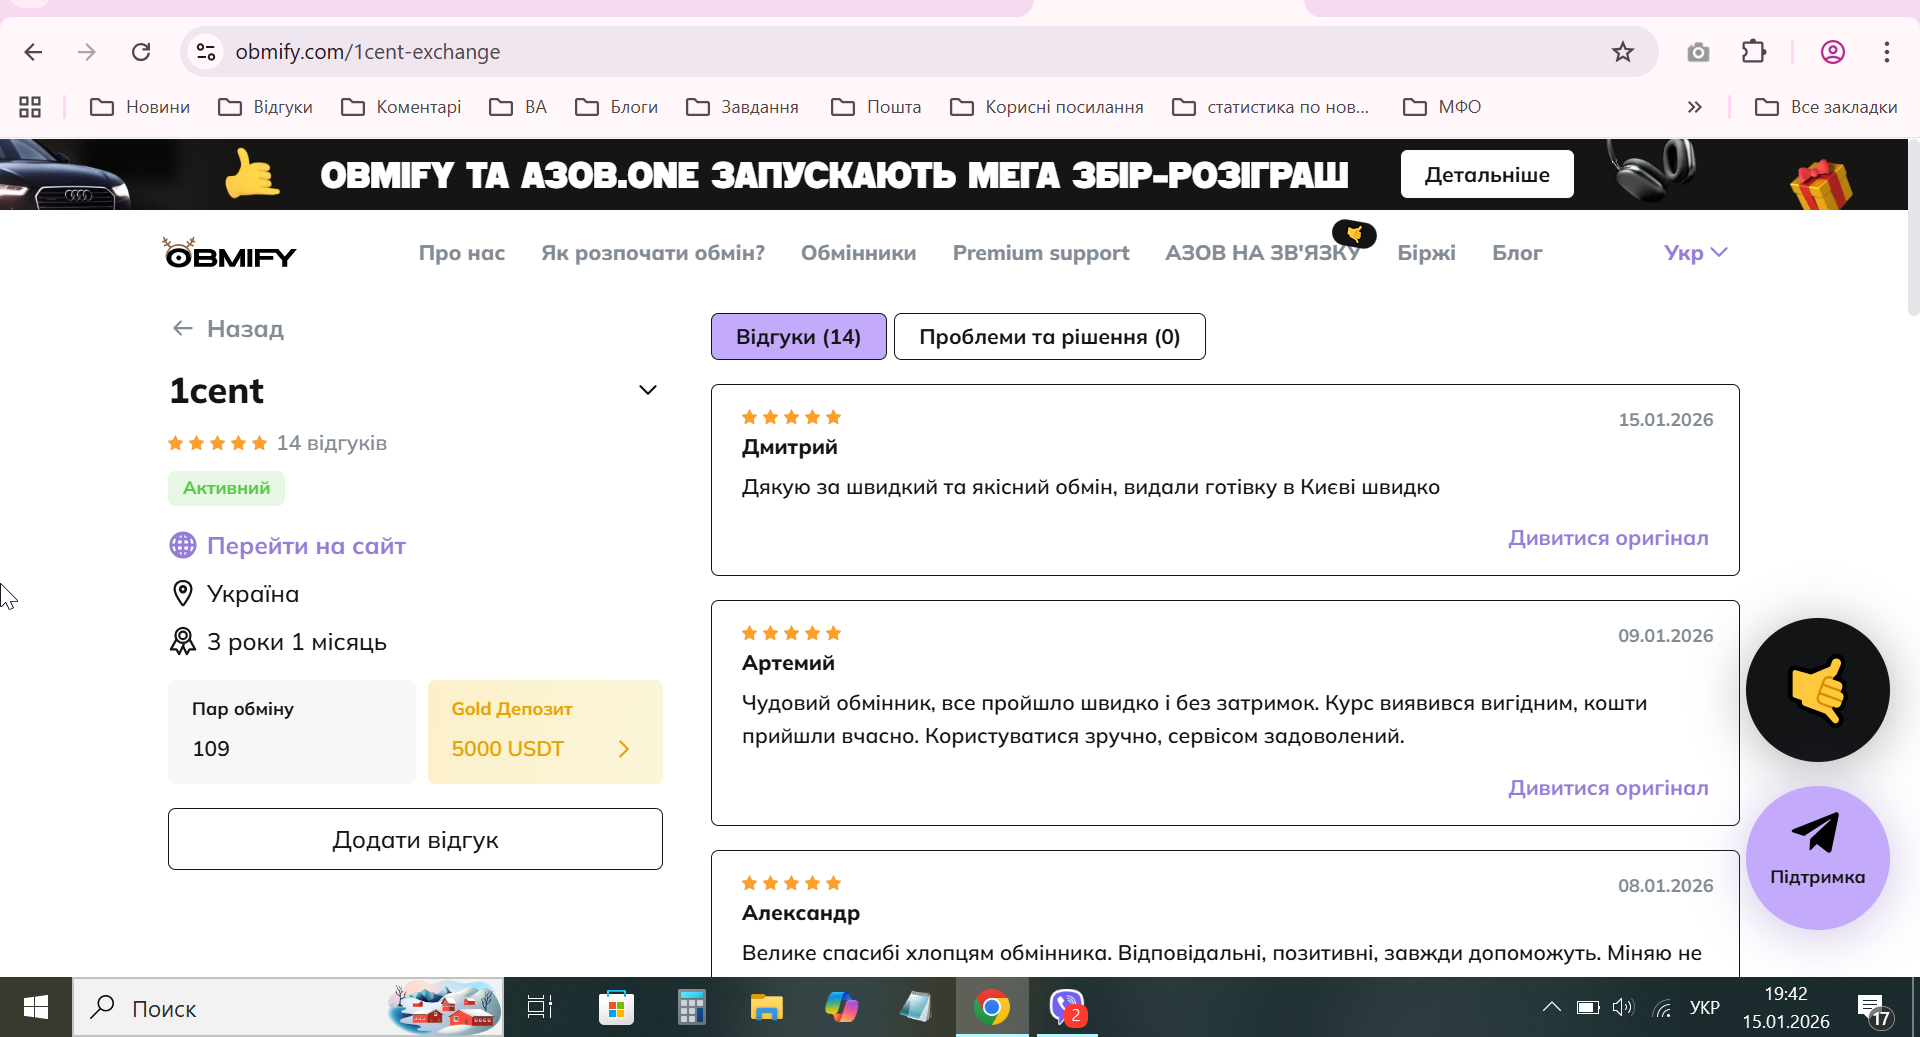Open Chrome three-dot menu

click(1887, 52)
